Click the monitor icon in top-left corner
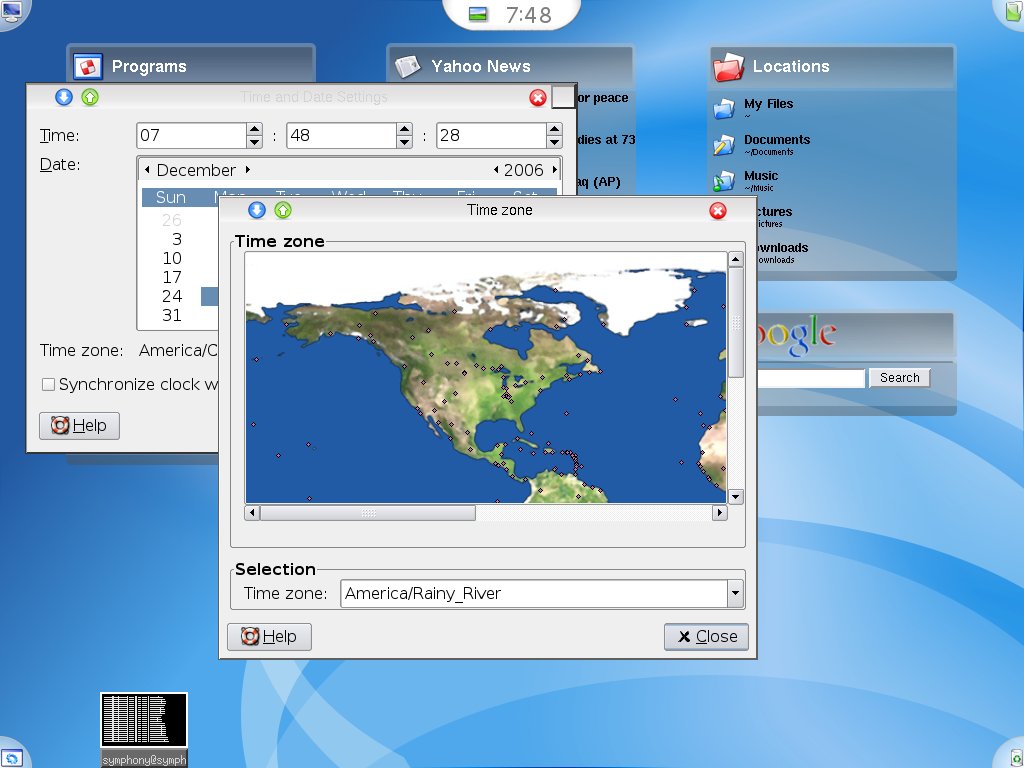Viewport: 1024px width, 768px height. tap(11, 11)
